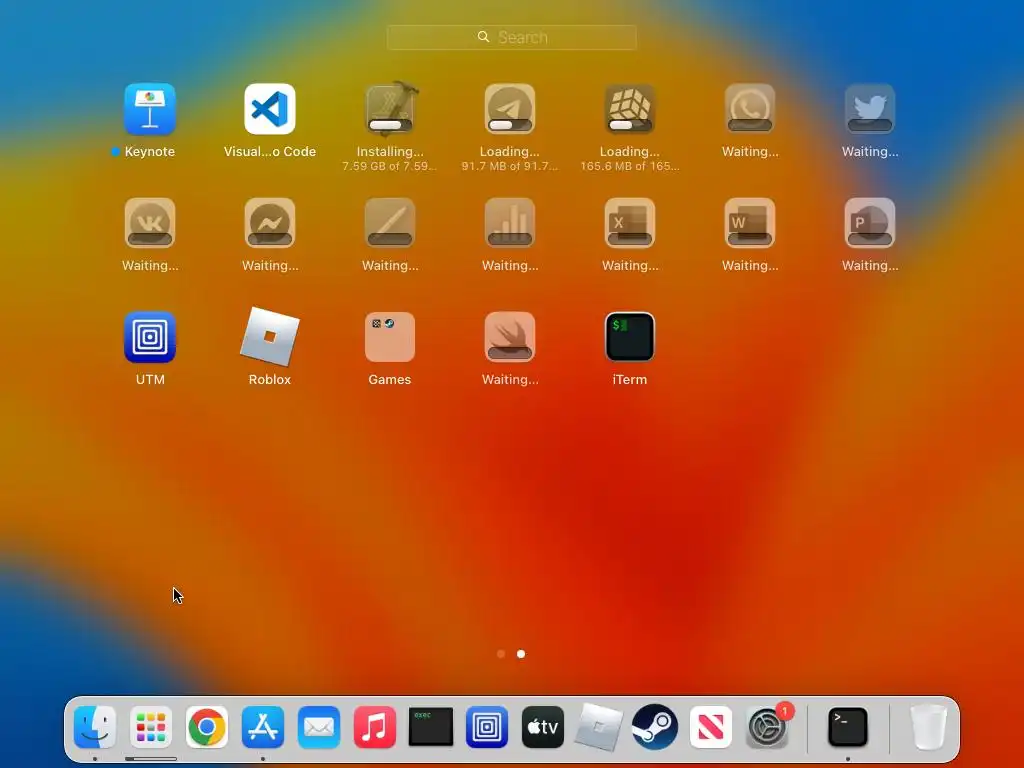Click the waiting Excel icon
This screenshot has width=1024, height=768.
(x=630, y=223)
